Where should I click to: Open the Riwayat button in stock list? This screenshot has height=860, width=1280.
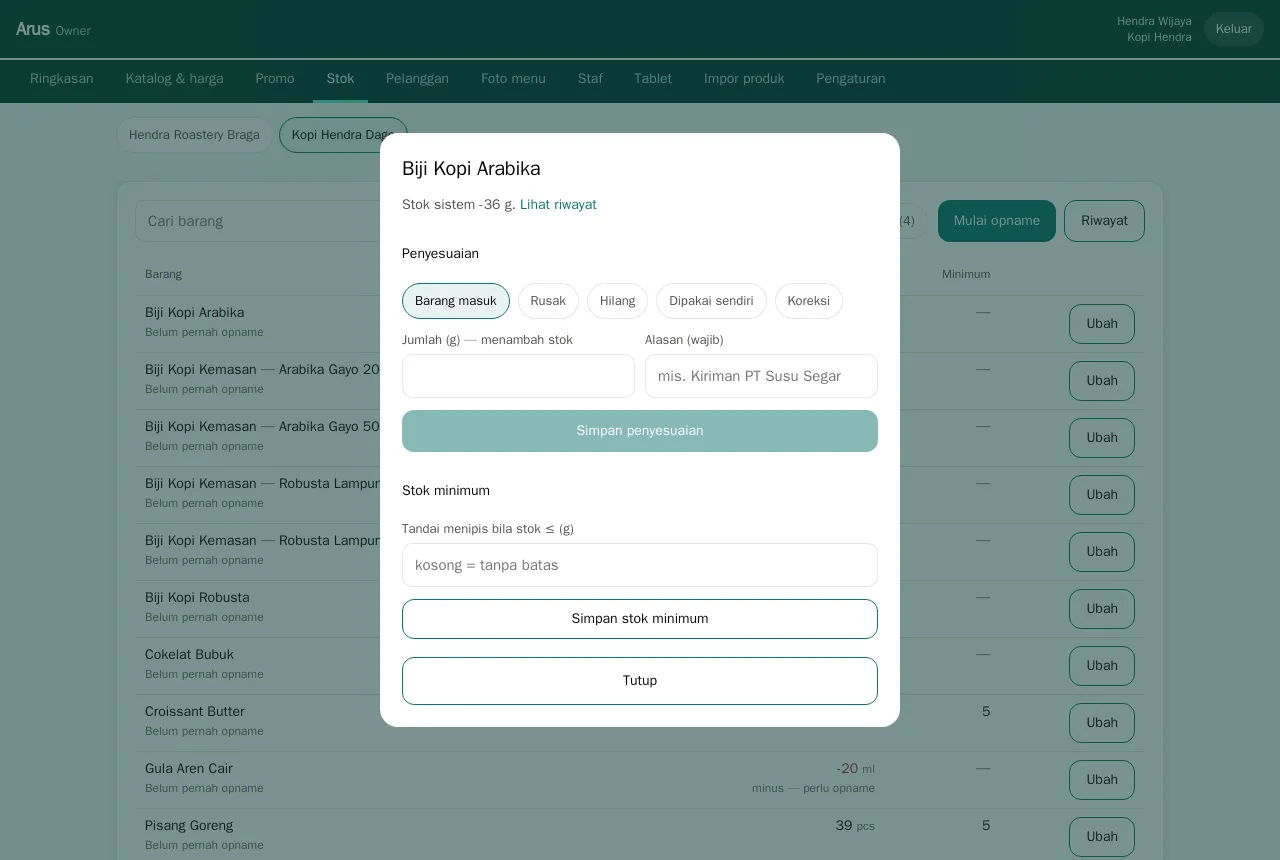tap(1104, 221)
